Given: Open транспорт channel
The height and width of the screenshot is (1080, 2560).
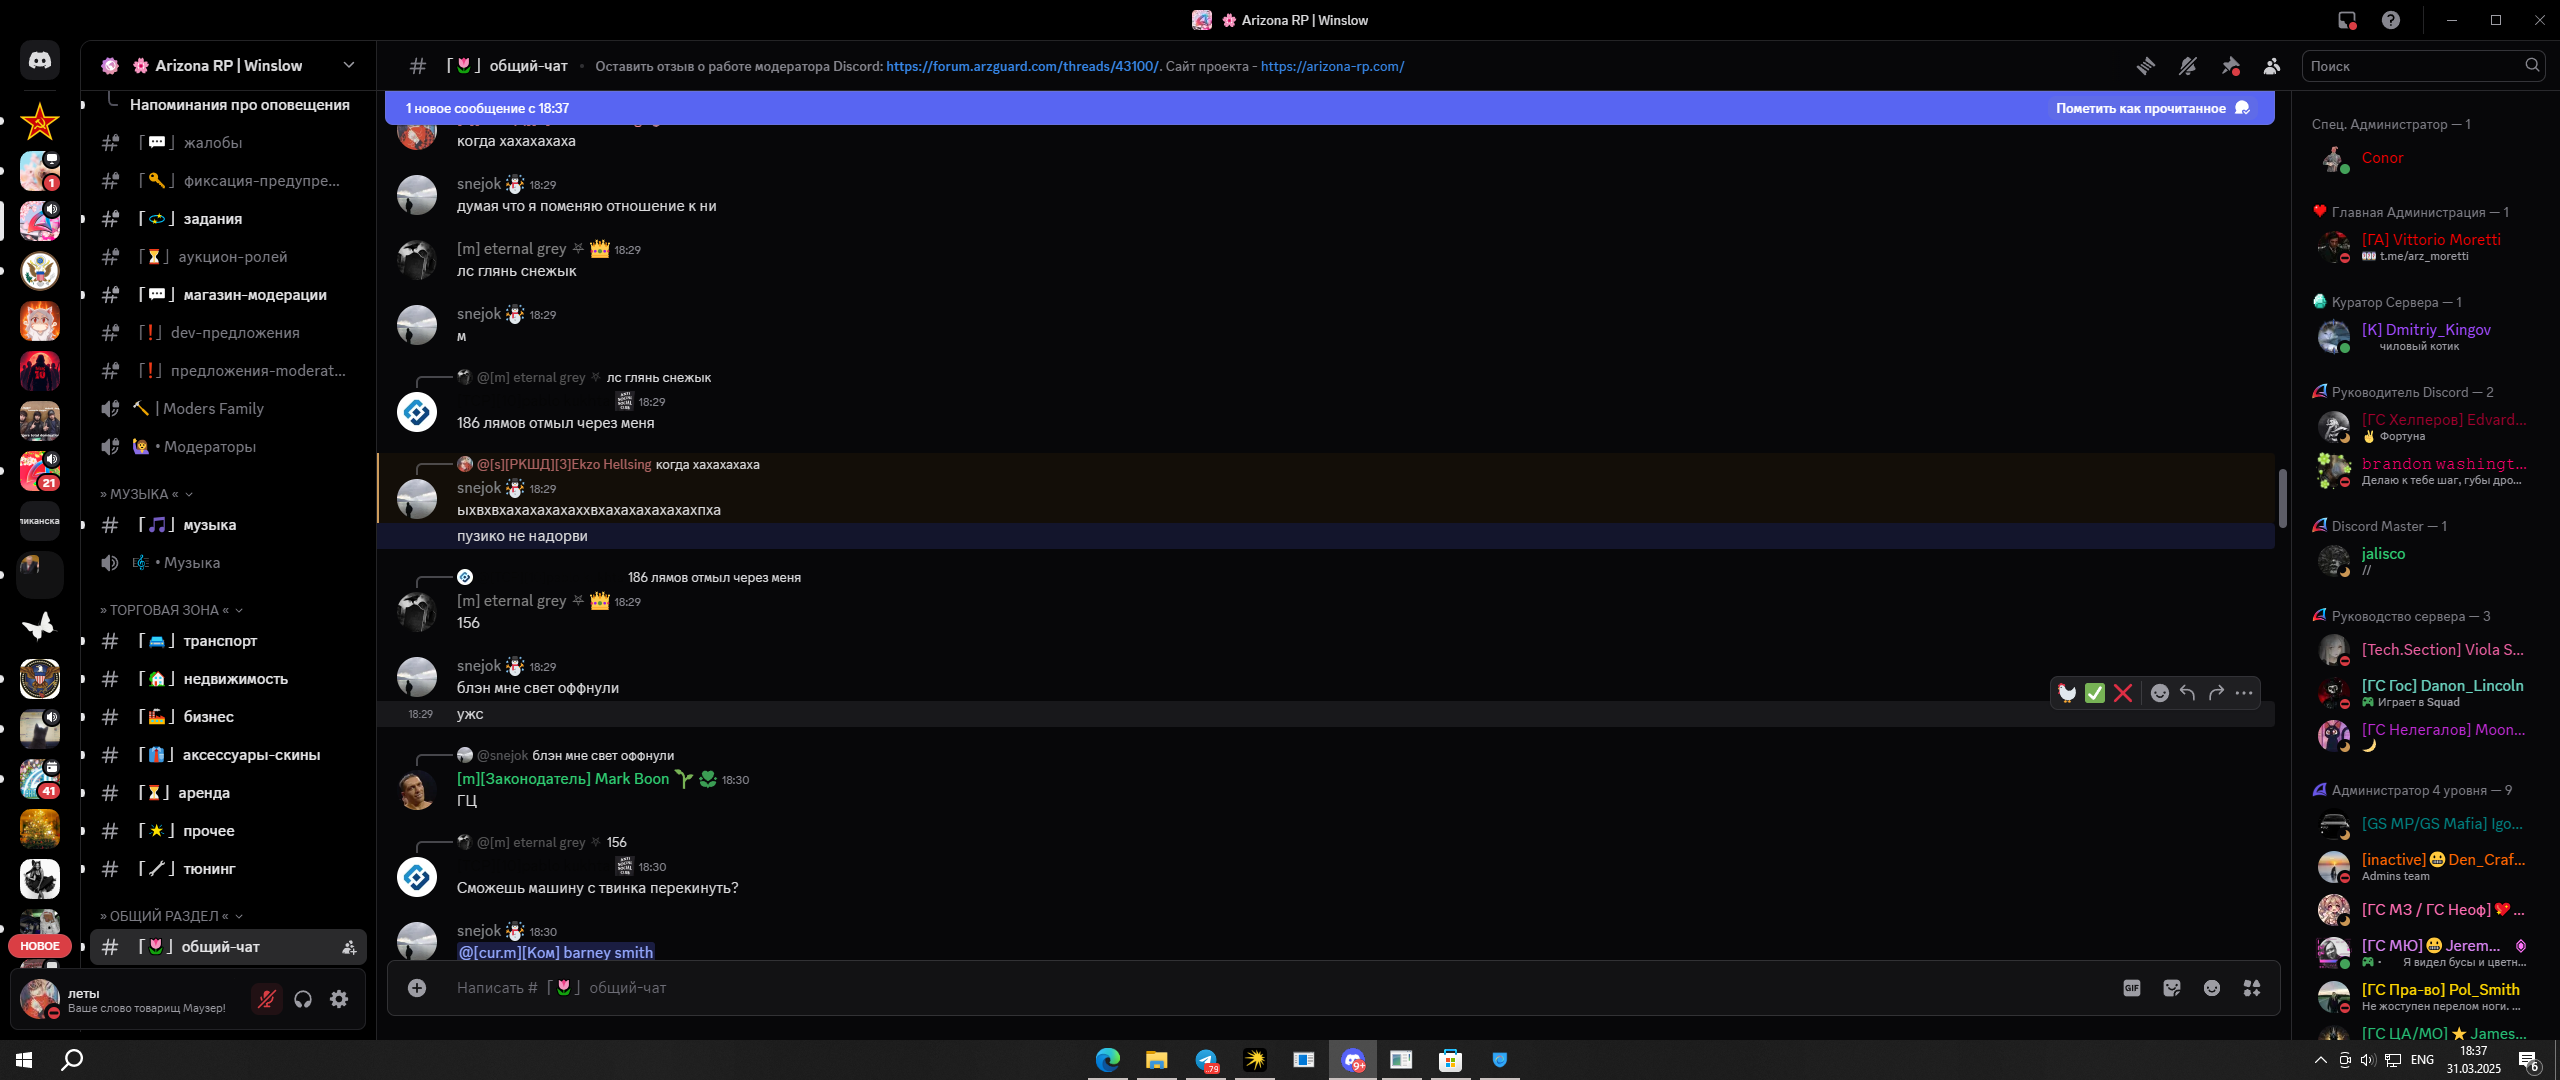Looking at the screenshot, I should (228, 641).
